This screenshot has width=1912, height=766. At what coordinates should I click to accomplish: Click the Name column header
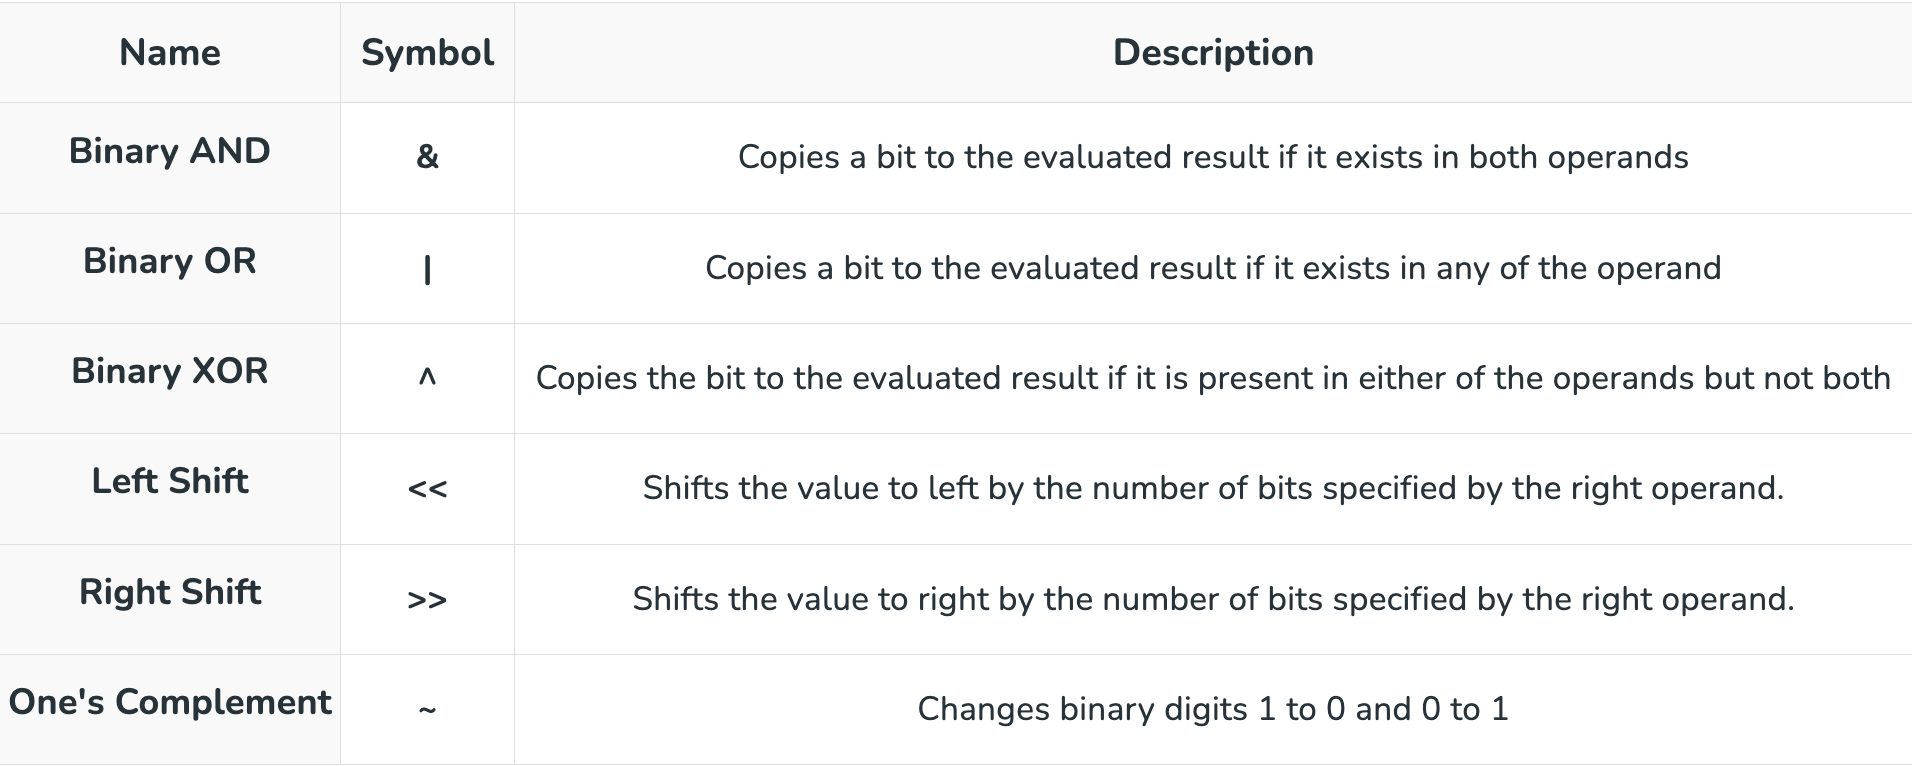pyautogui.click(x=170, y=53)
